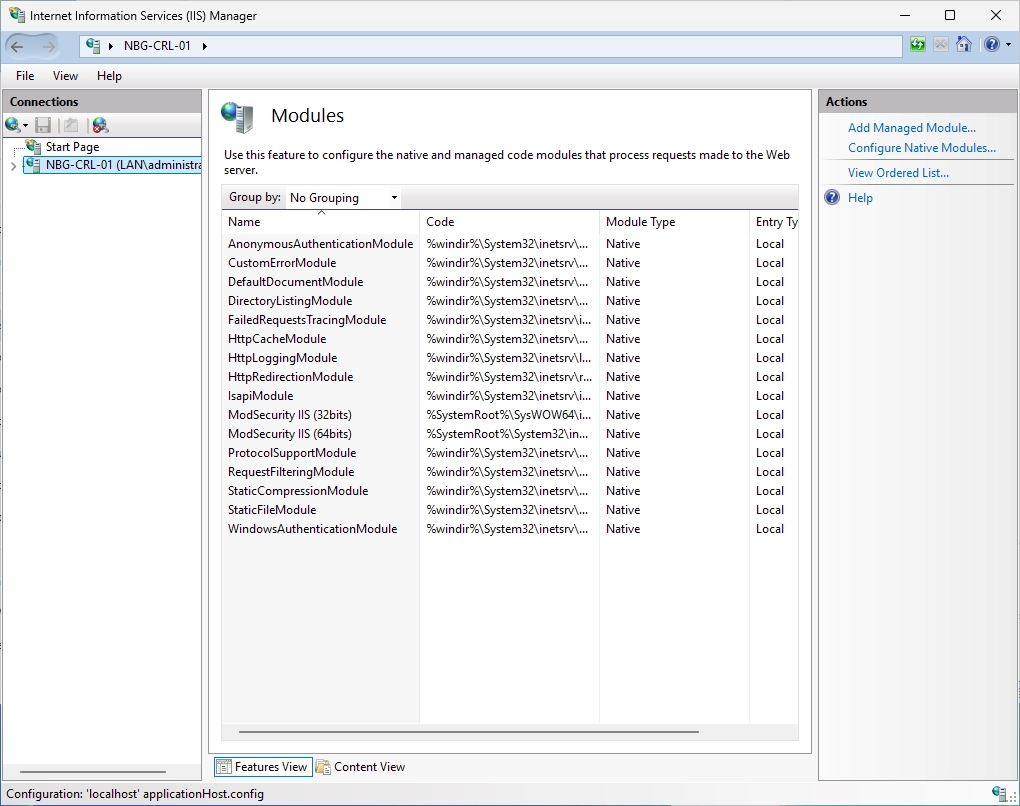The width and height of the screenshot is (1020, 806).
Task: Open the dropdown arrow next to toolbar Help
Action: pyautogui.click(x=1008, y=45)
